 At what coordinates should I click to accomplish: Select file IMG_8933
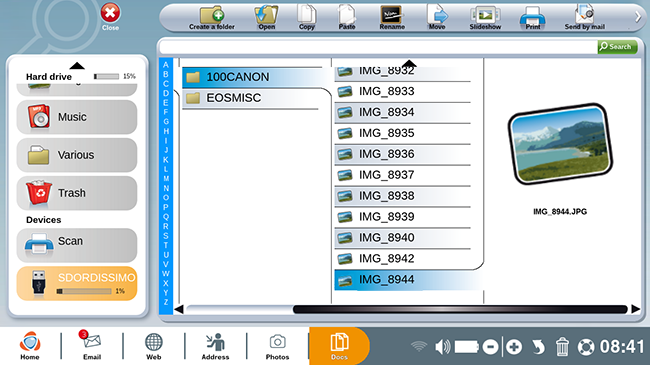403,92
